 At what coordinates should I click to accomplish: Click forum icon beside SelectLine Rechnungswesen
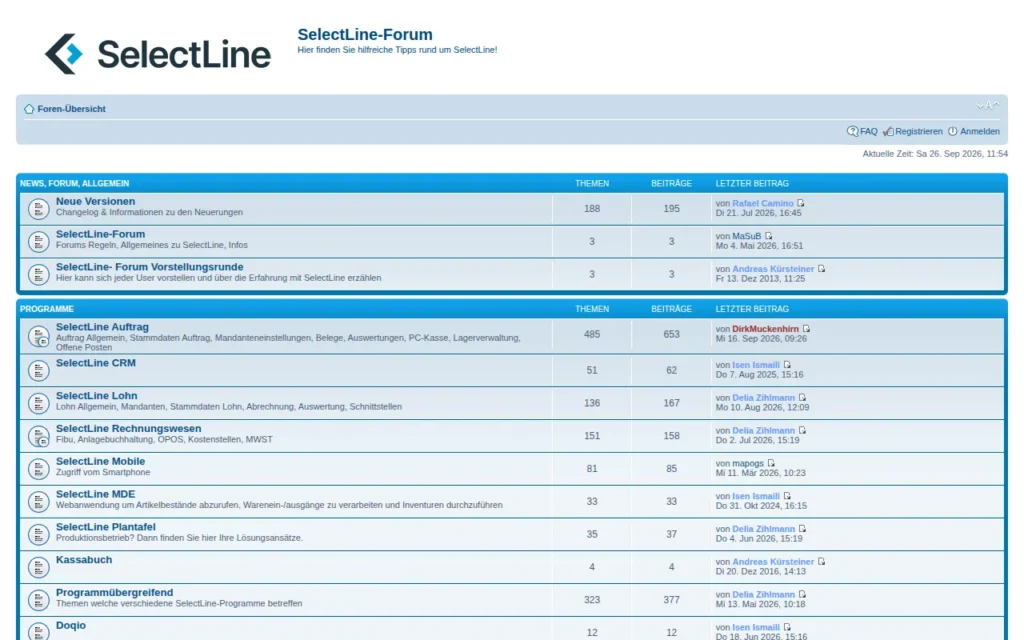pyautogui.click(x=39, y=436)
